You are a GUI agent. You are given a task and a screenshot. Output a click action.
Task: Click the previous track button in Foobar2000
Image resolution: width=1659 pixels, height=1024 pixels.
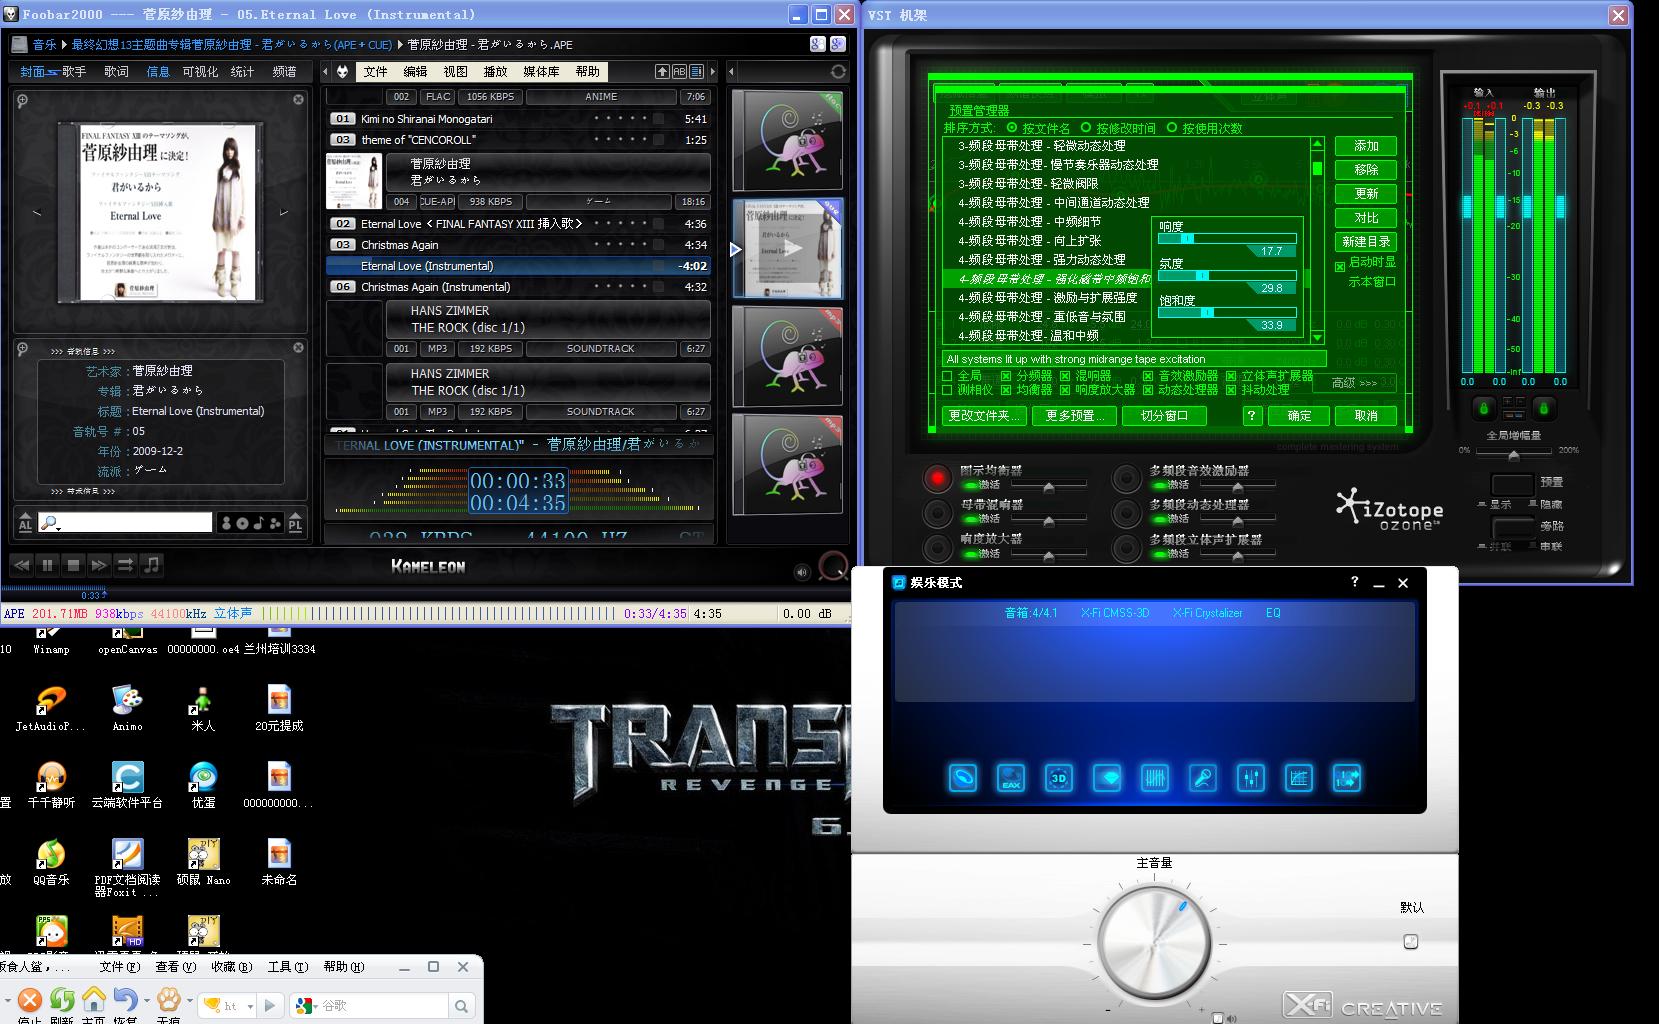click(21, 565)
